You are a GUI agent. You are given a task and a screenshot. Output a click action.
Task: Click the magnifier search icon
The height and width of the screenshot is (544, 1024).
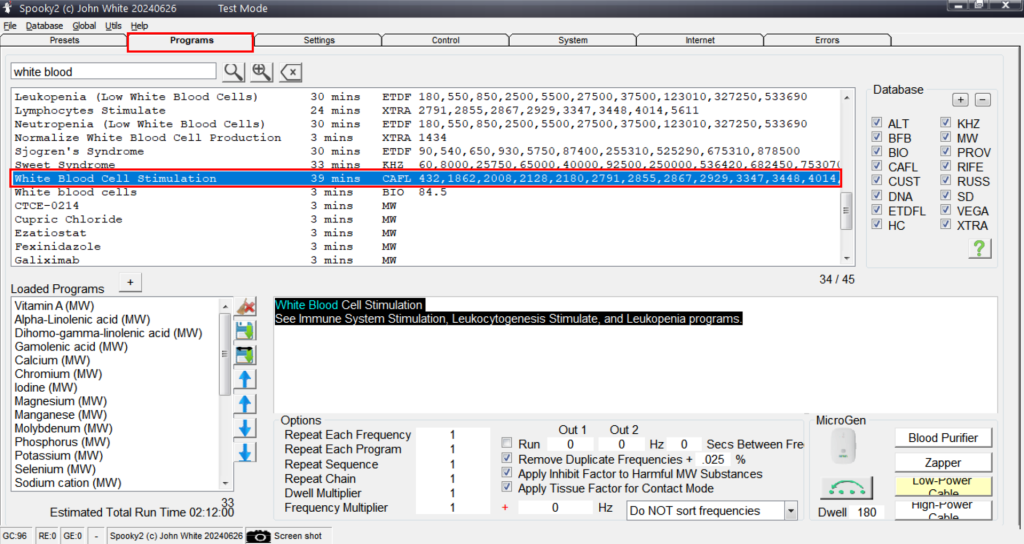[x=233, y=71]
